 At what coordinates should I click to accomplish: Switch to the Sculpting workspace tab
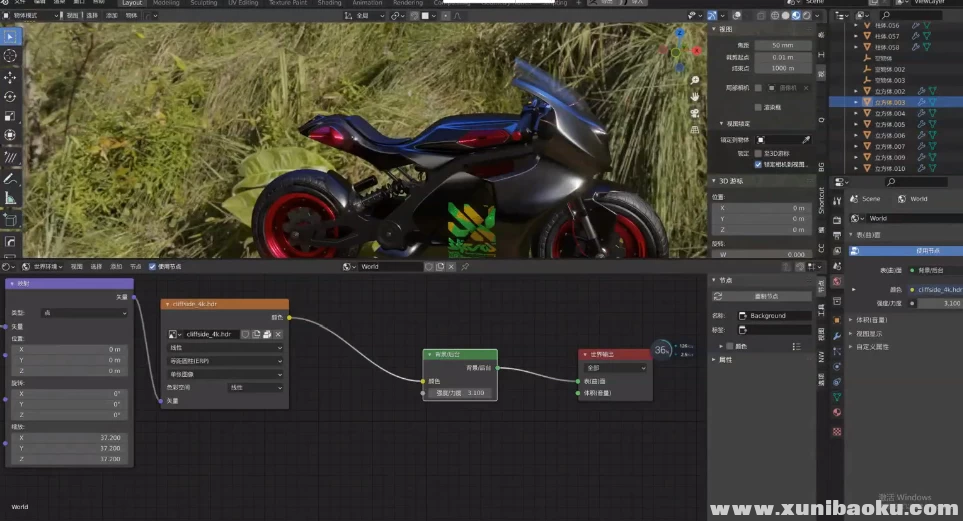pyautogui.click(x=203, y=3)
